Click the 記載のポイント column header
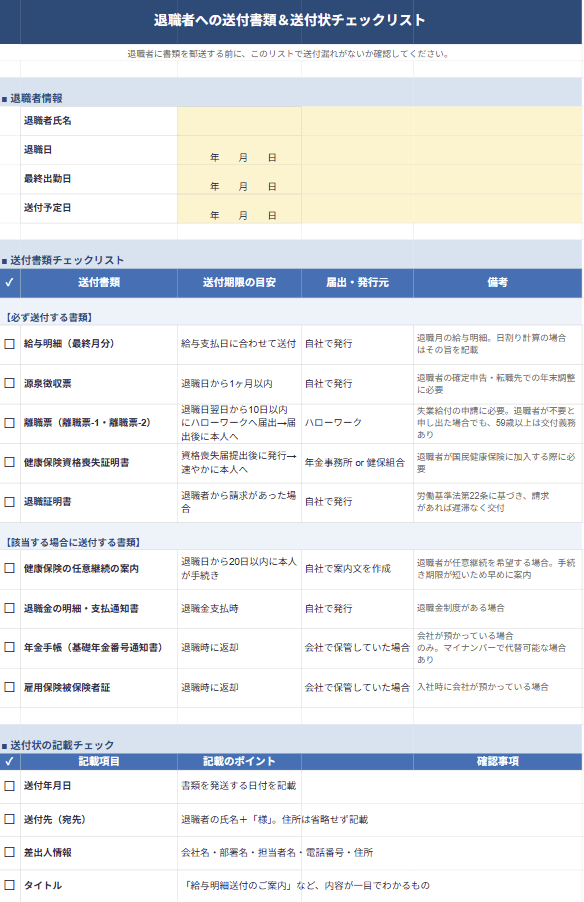 click(x=239, y=762)
